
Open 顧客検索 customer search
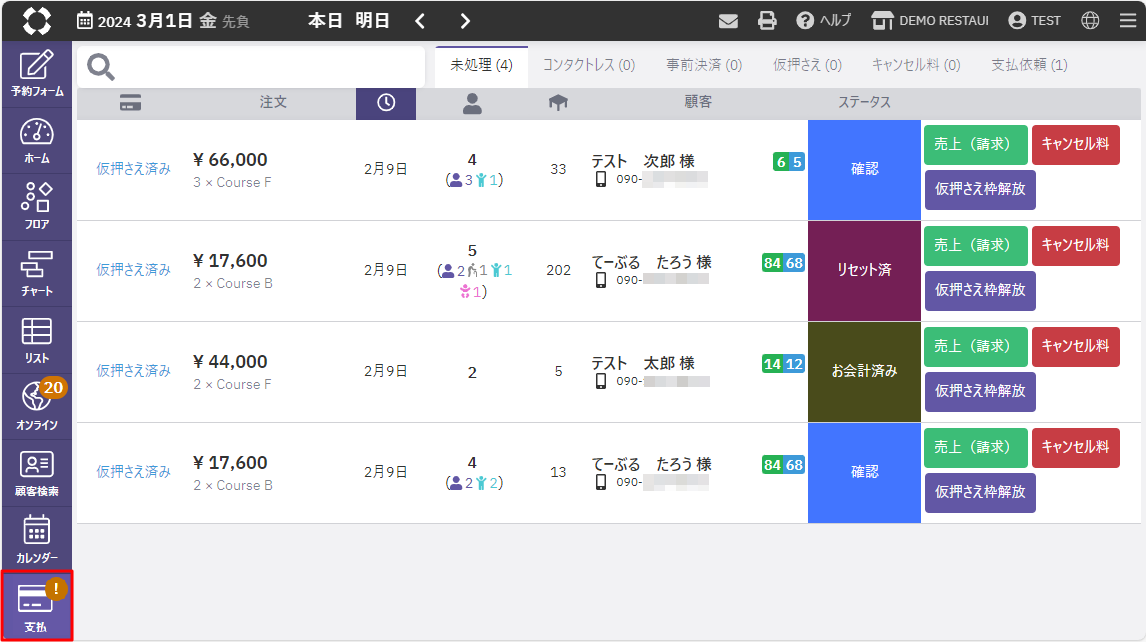(37, 474)
